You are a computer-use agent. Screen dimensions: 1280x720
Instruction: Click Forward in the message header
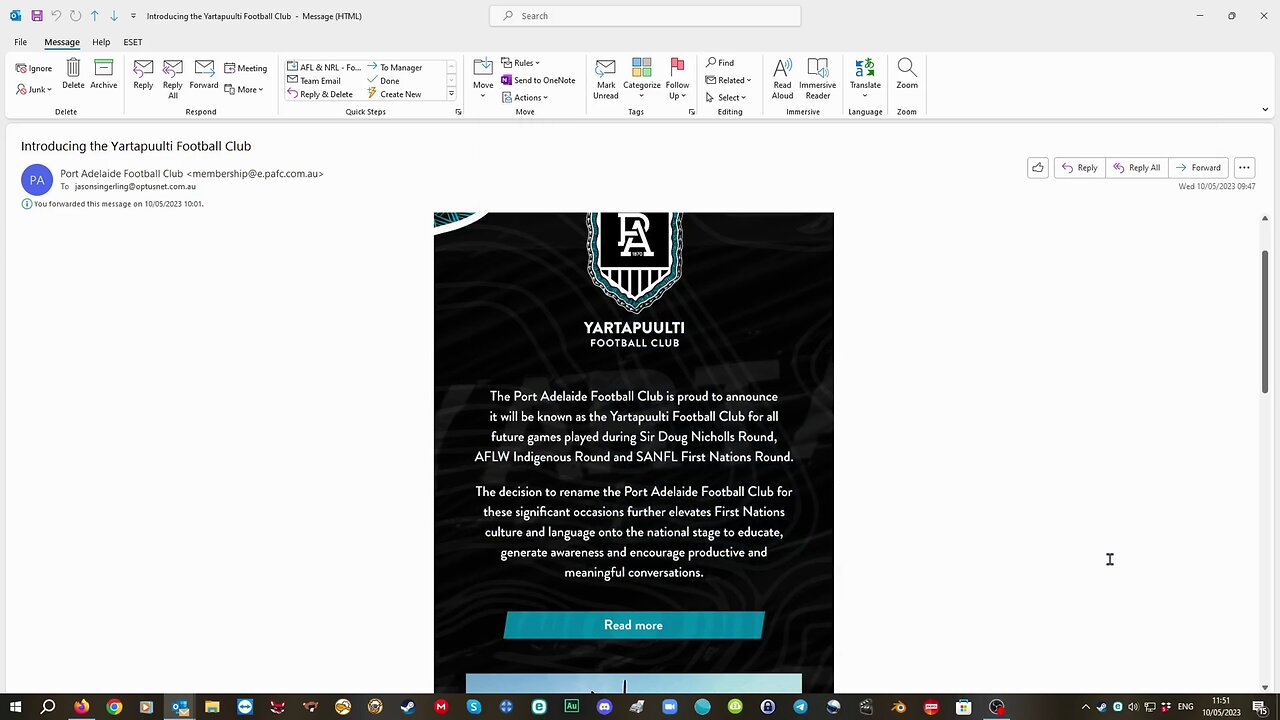click(1198, 168)
